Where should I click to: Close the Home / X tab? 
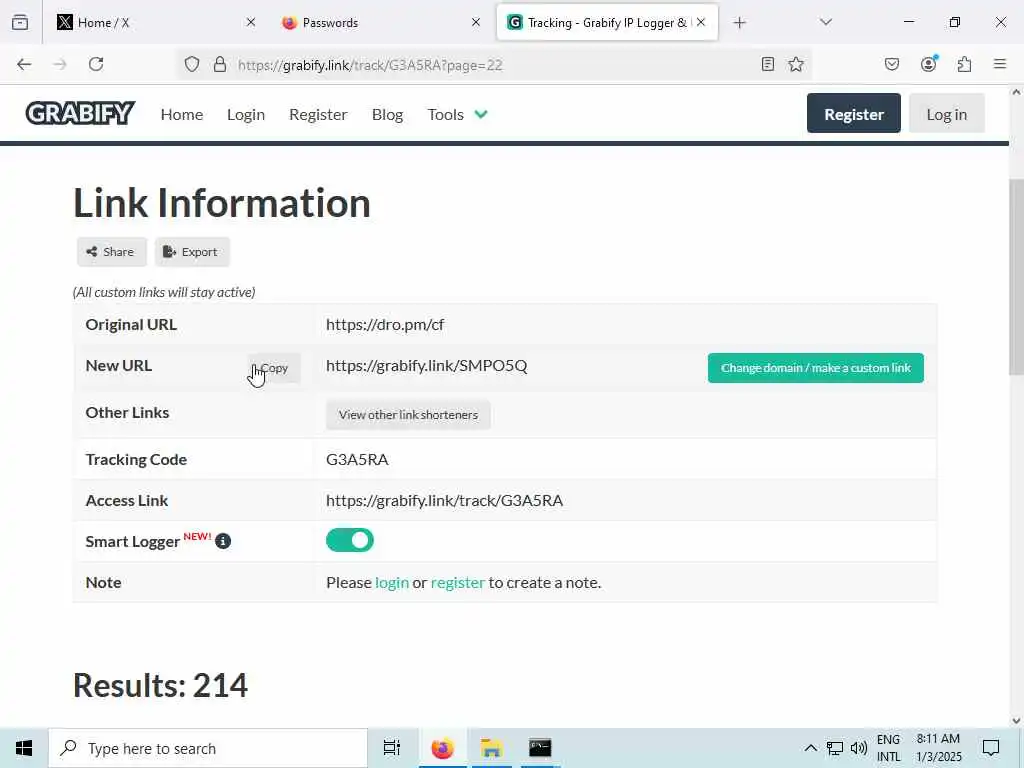[251, 22]
